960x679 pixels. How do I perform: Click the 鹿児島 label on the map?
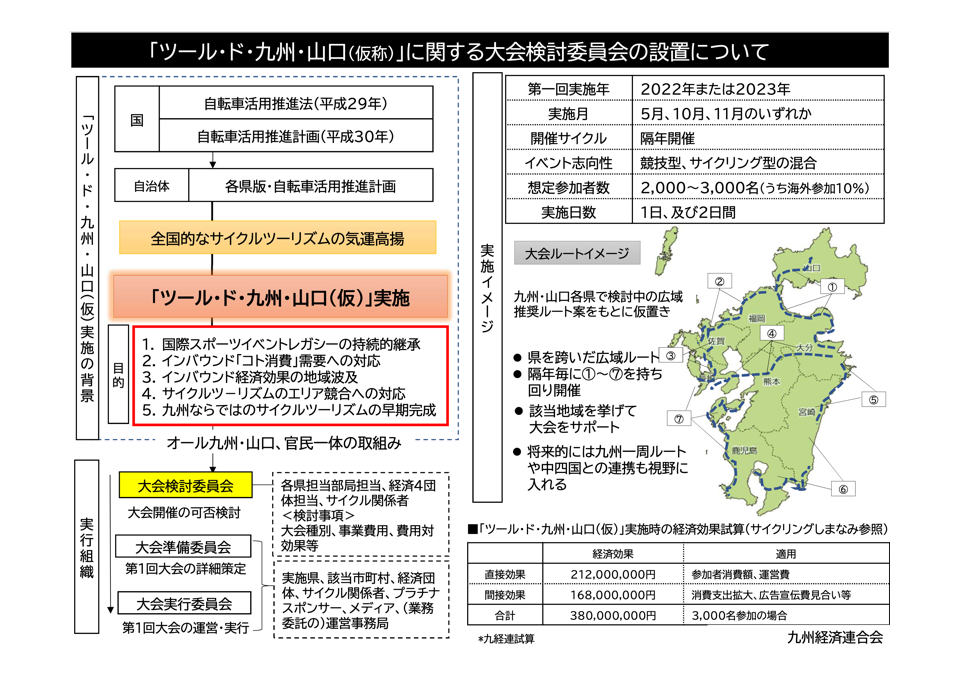click(x=744, y=450)
